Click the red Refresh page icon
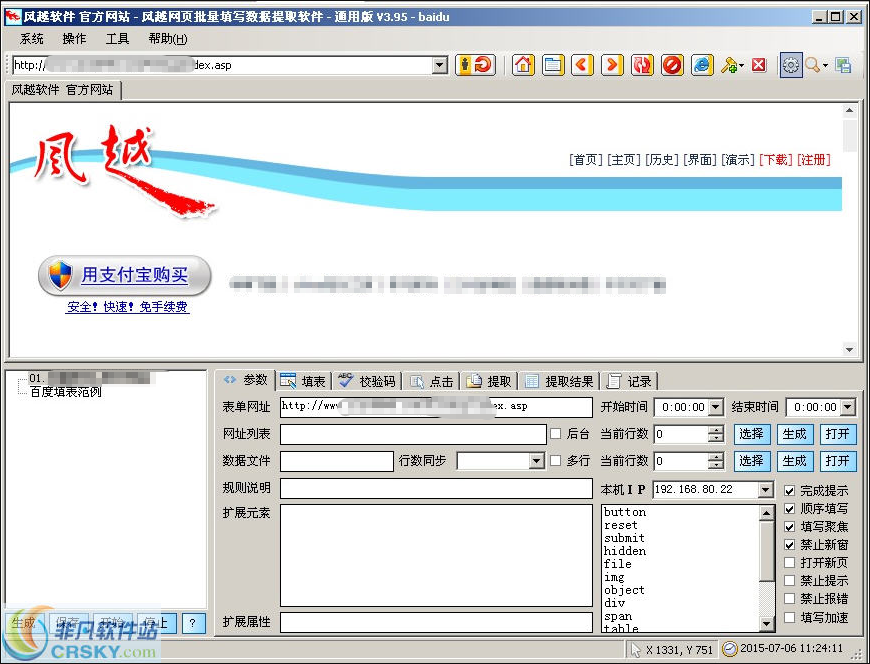Image resolution: width=870 pixels, height=664 pixels. click(x=642, y=65)
